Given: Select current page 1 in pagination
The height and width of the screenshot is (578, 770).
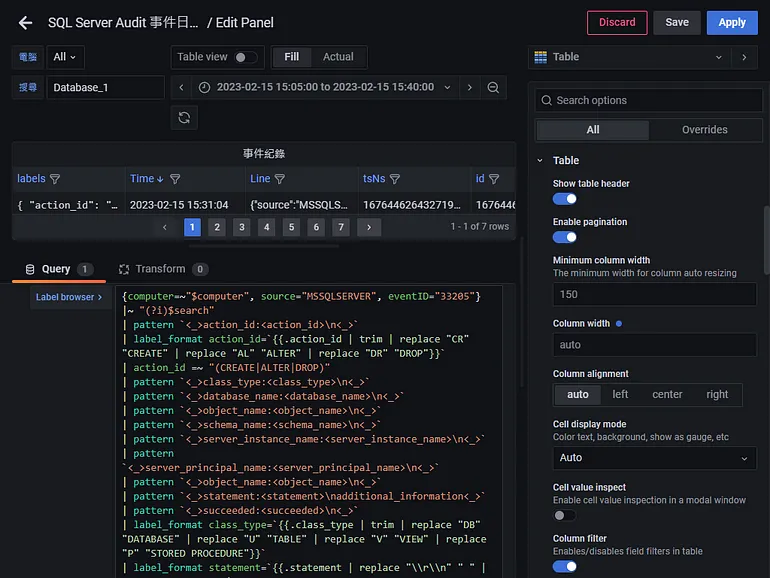Looking at the screenshot, I should click(x=192, y=227).
